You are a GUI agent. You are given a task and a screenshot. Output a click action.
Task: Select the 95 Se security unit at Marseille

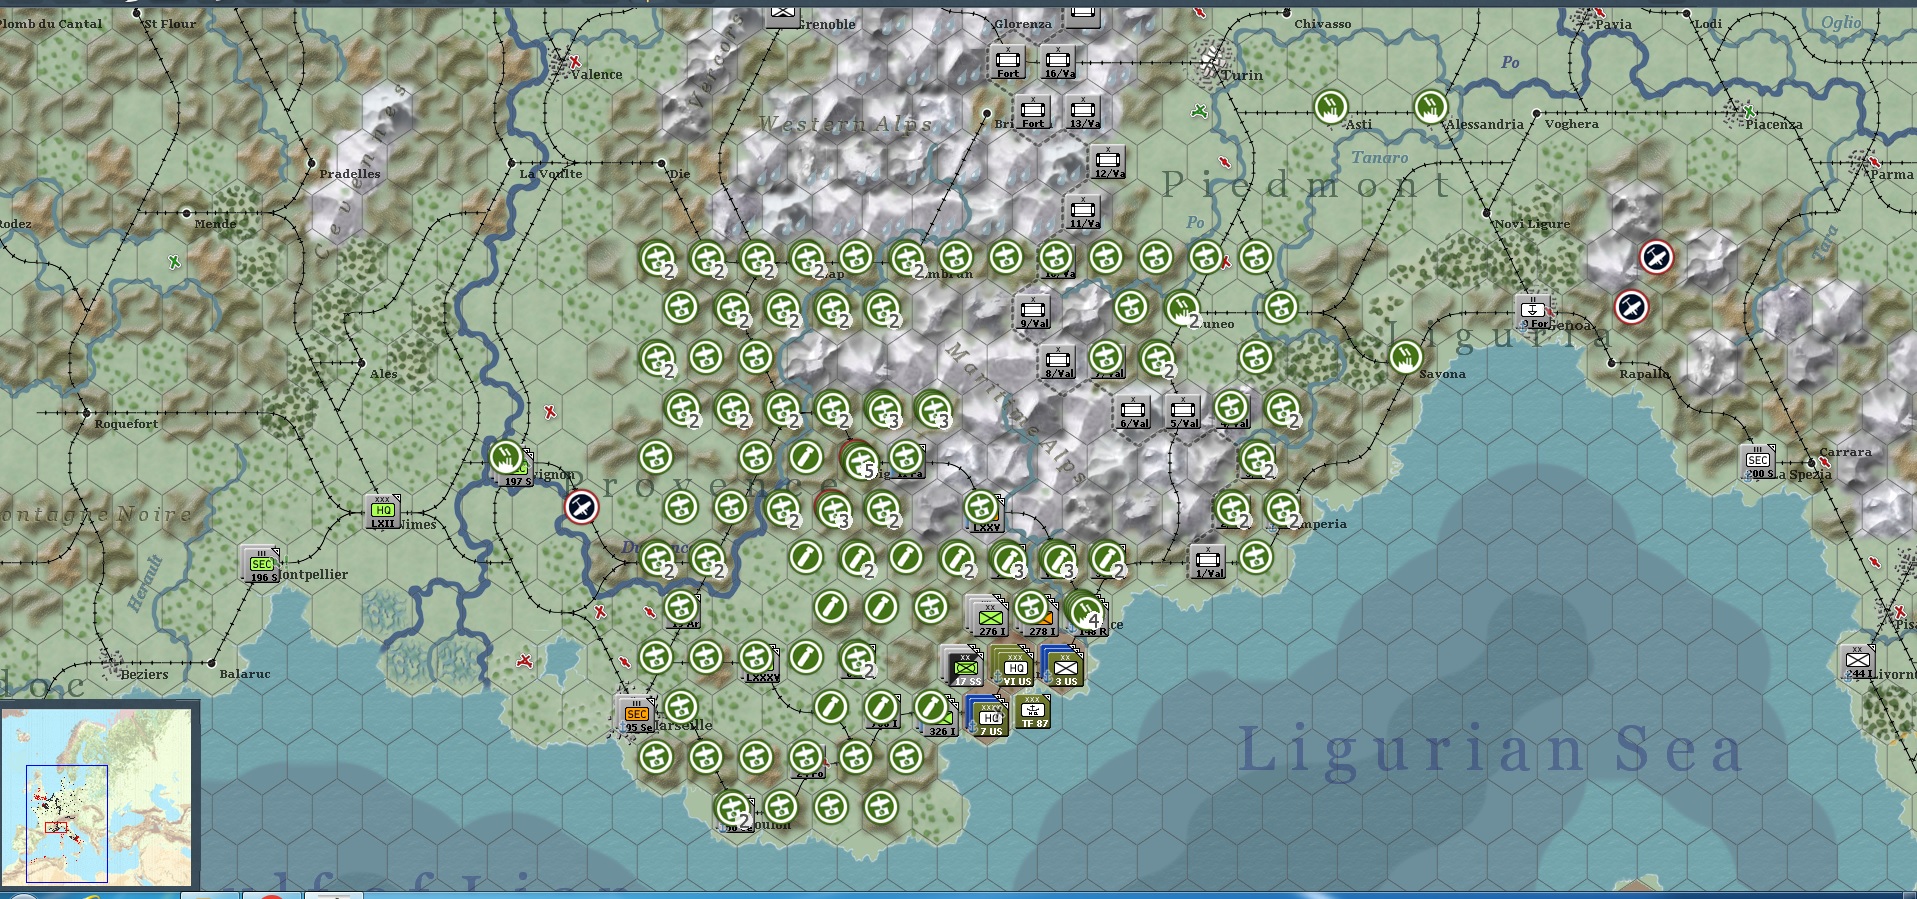pos(636,715)
